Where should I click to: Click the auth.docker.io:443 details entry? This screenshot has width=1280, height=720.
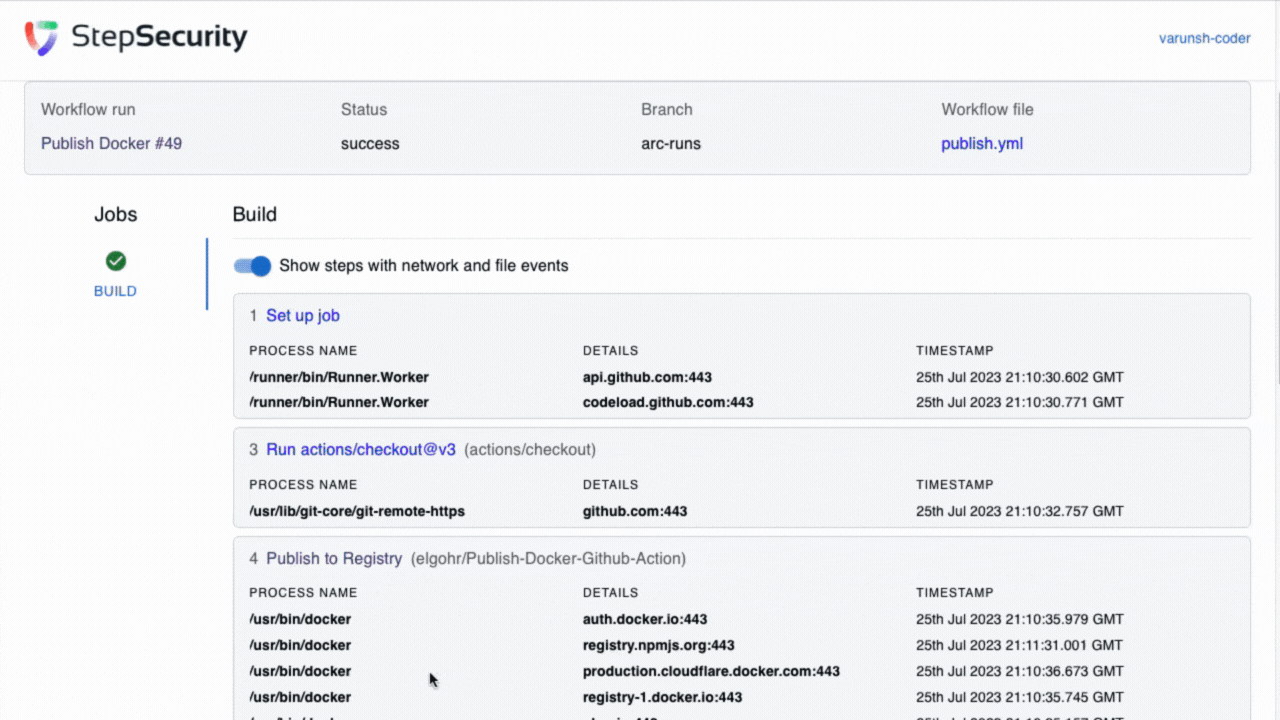(x=644, y=620)
